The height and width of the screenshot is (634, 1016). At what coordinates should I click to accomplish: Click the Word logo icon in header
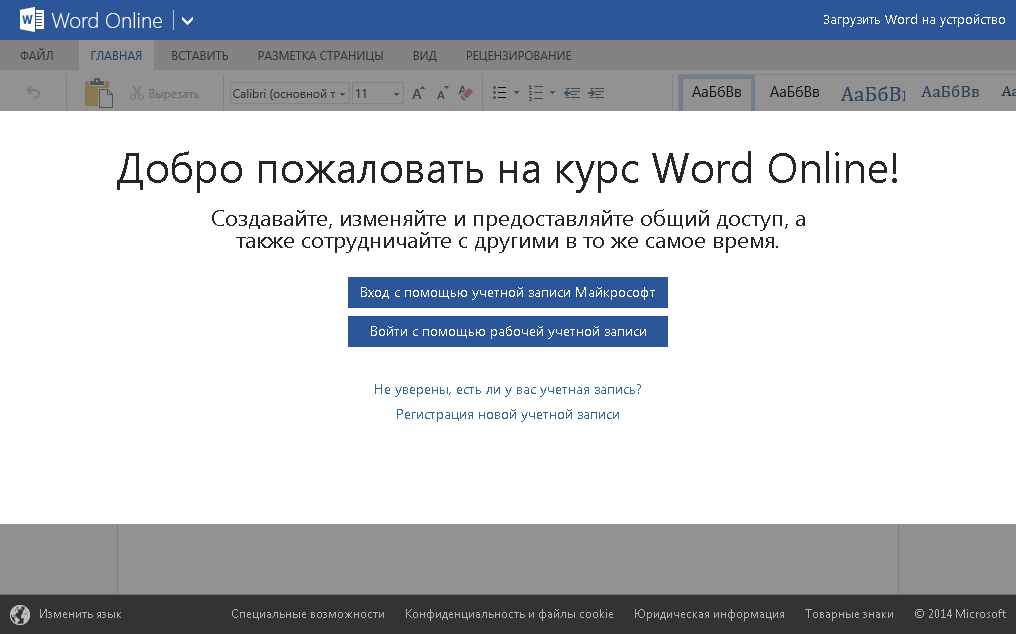[x=32, y=20]
